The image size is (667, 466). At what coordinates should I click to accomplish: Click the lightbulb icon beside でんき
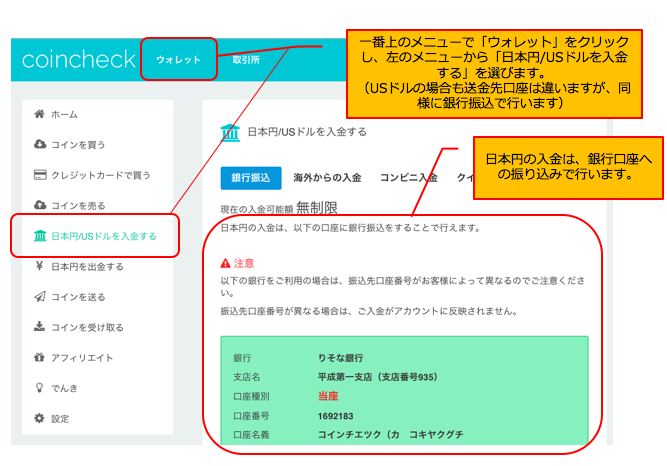(x=39, y=388)
